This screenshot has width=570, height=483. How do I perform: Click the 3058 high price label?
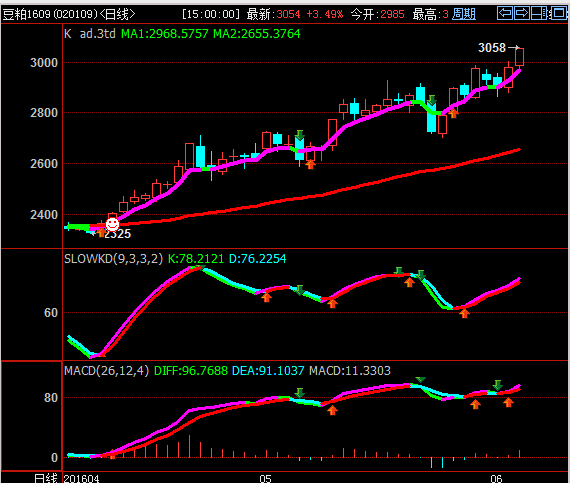(x=492, y=48)
